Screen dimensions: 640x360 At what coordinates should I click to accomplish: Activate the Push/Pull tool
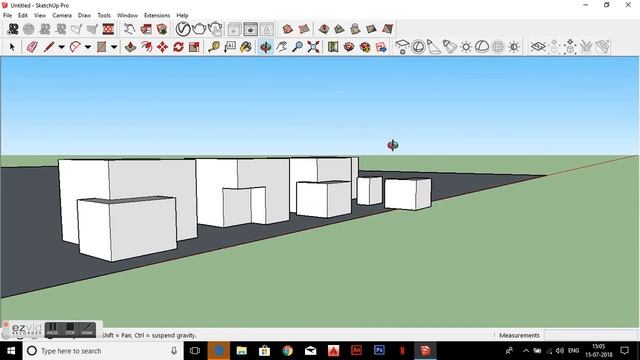(130, 47)
